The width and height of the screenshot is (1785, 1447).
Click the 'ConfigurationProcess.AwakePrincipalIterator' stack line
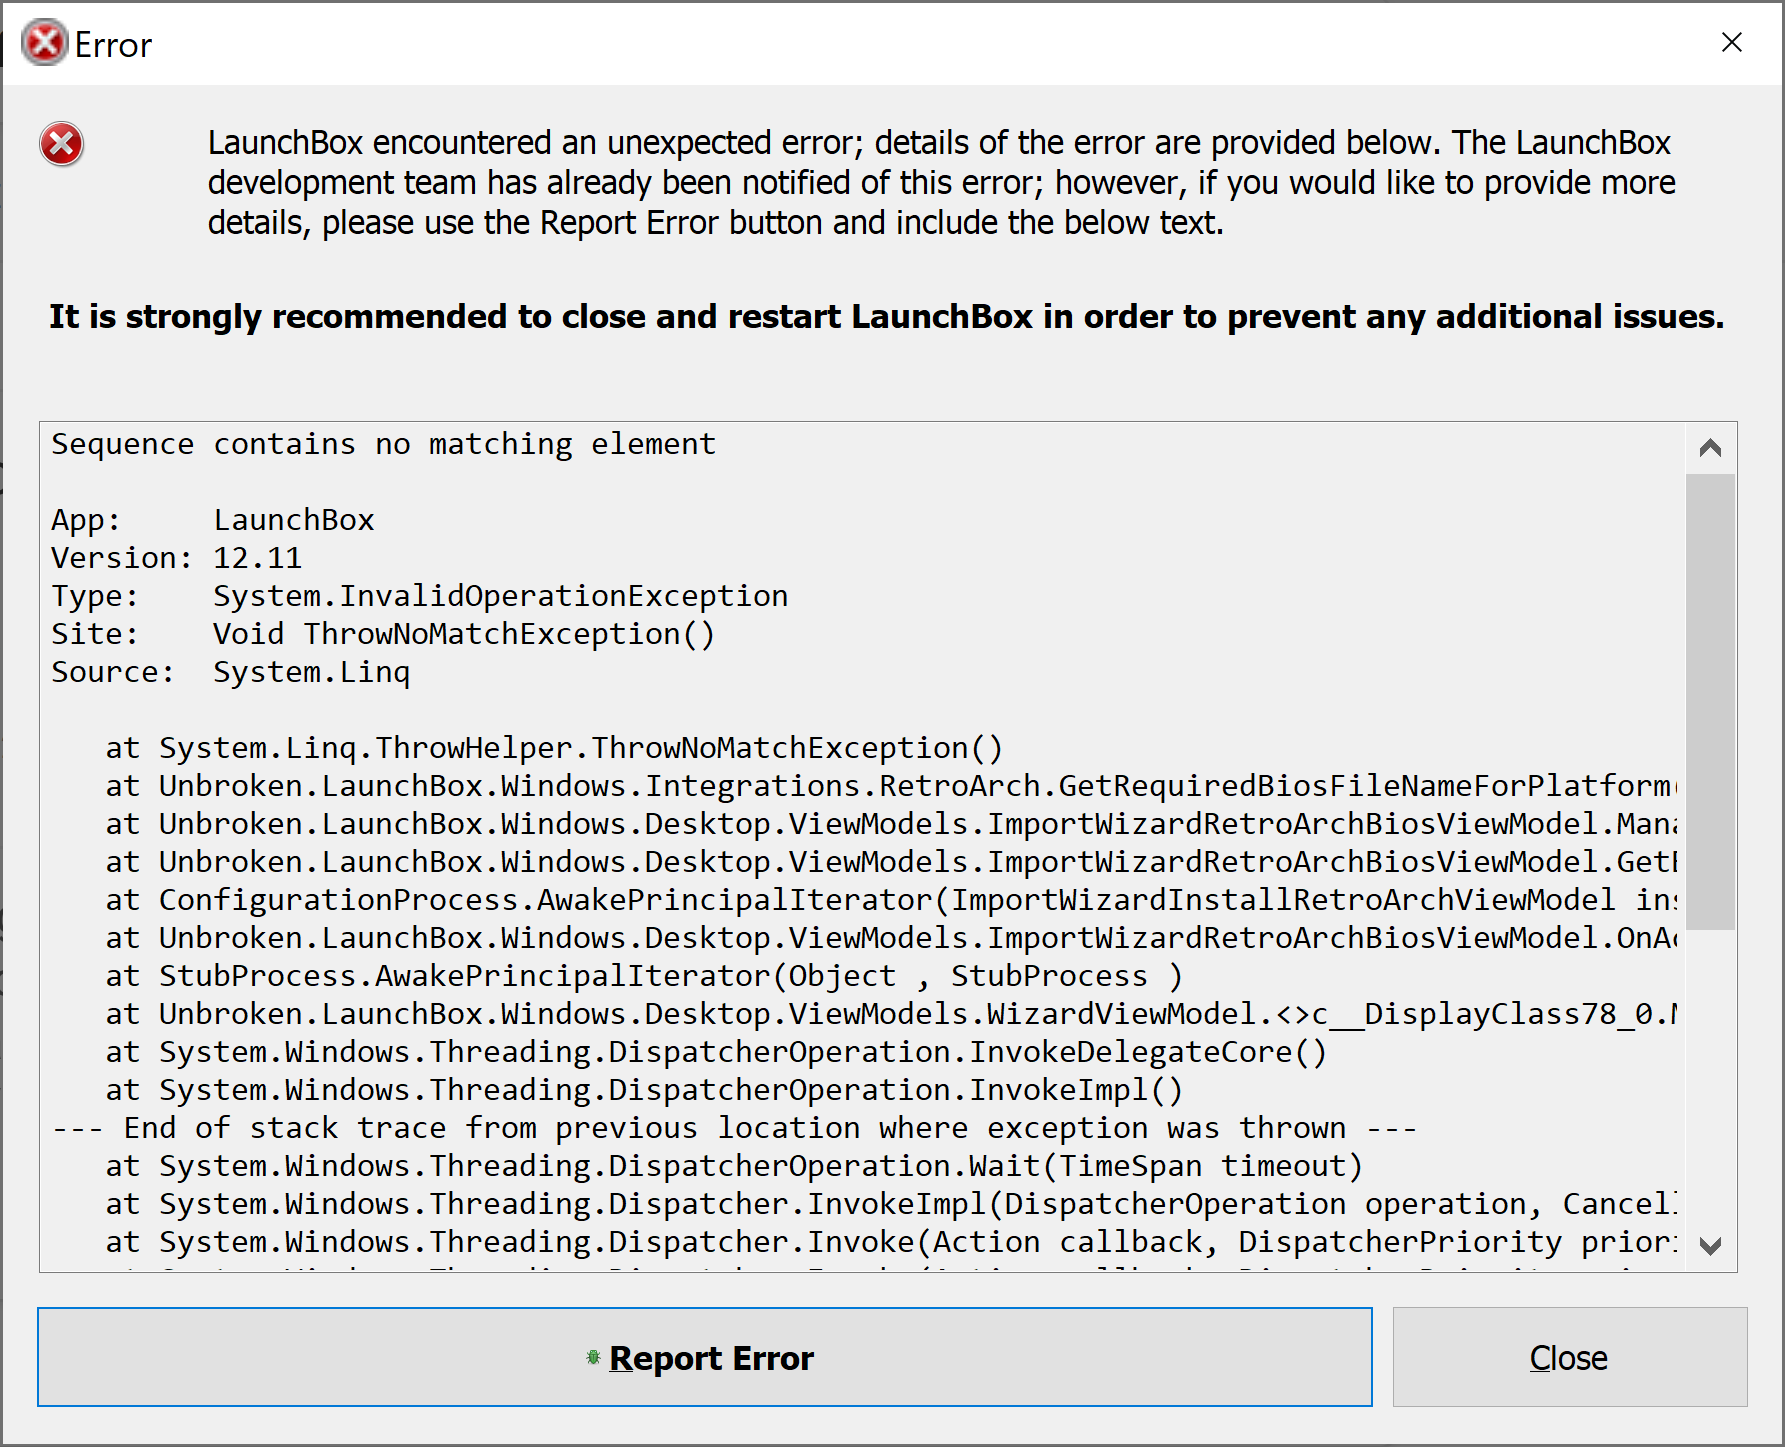coord(891,900)
